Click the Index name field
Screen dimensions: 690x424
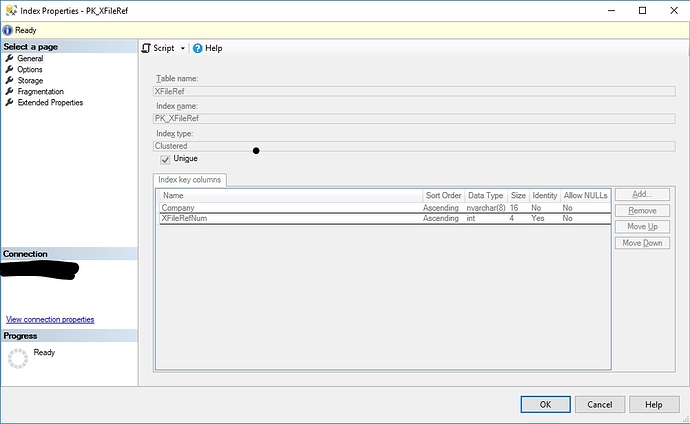414,118
